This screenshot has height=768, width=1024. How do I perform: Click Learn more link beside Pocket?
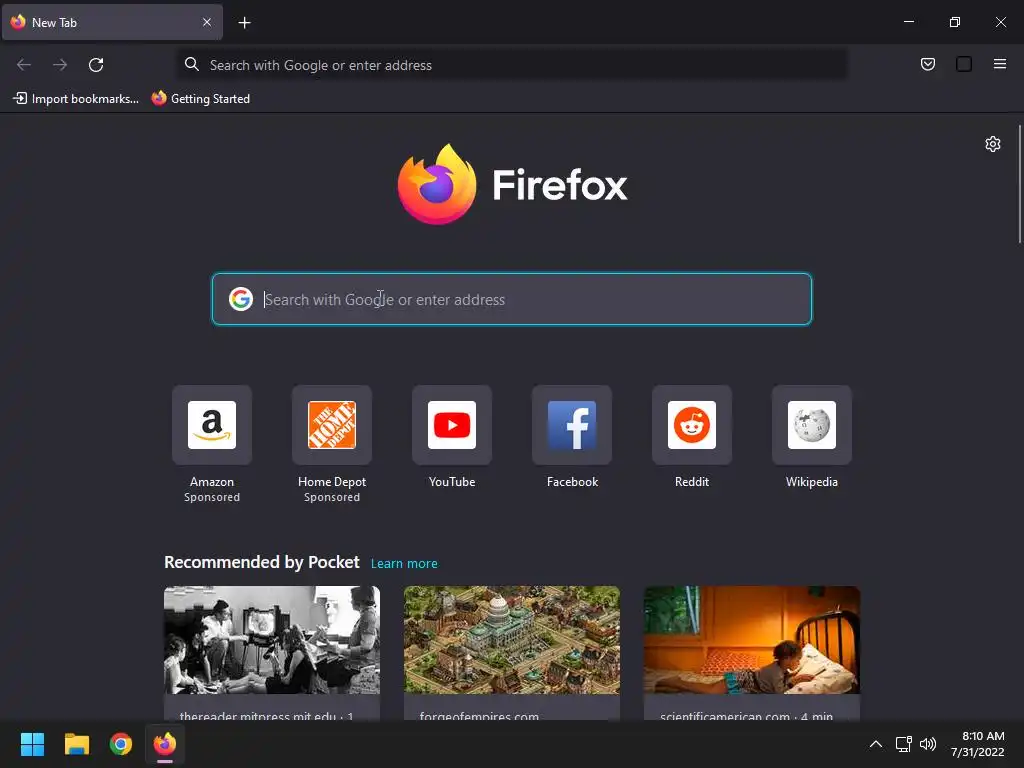click(x=404, y=564)
